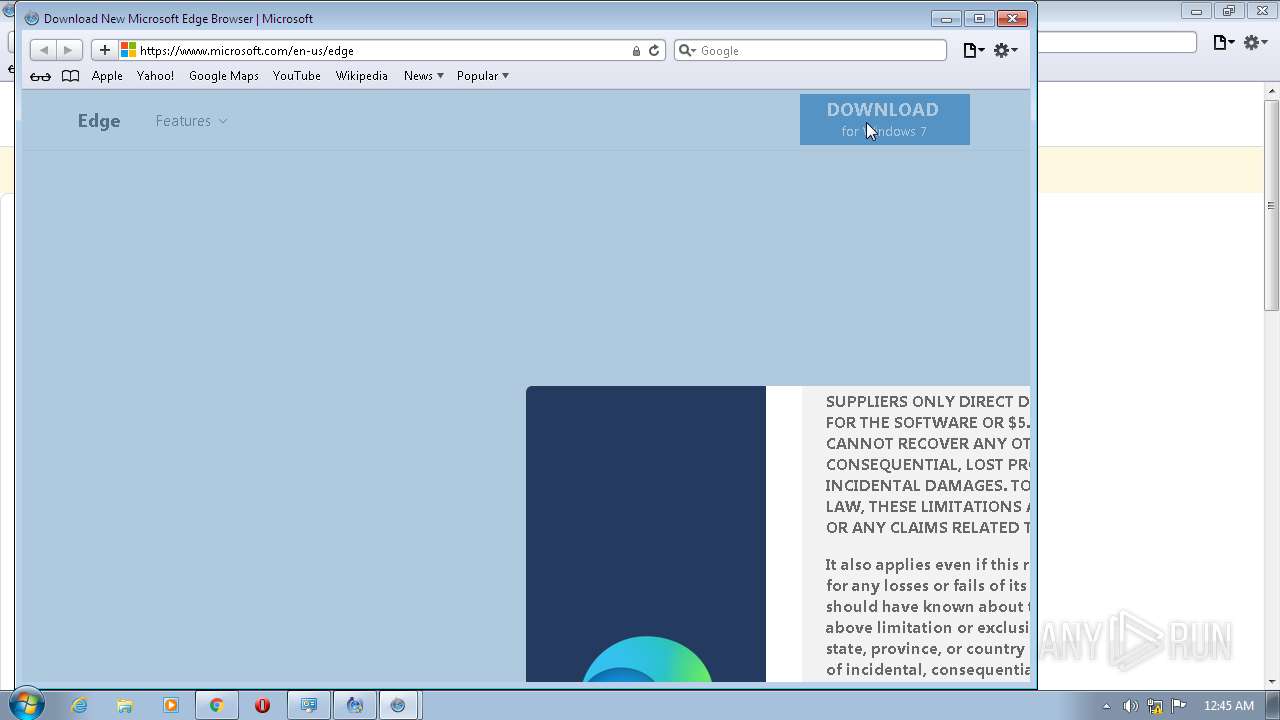This screenshot has height=720, width=1280.
Task: Click the vertical scrollbar thumb in background window
Action: coord(1272,205)
